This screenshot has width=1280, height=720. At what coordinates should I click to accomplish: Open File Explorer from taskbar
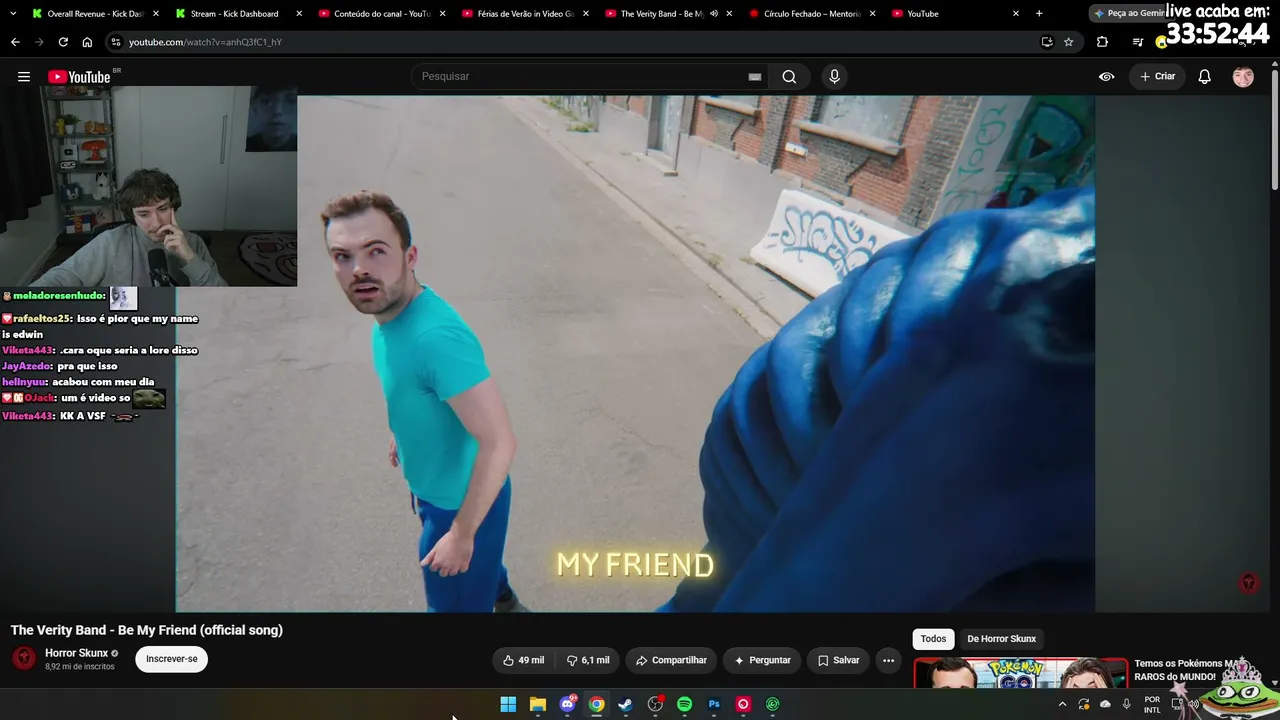click(538, 704)
